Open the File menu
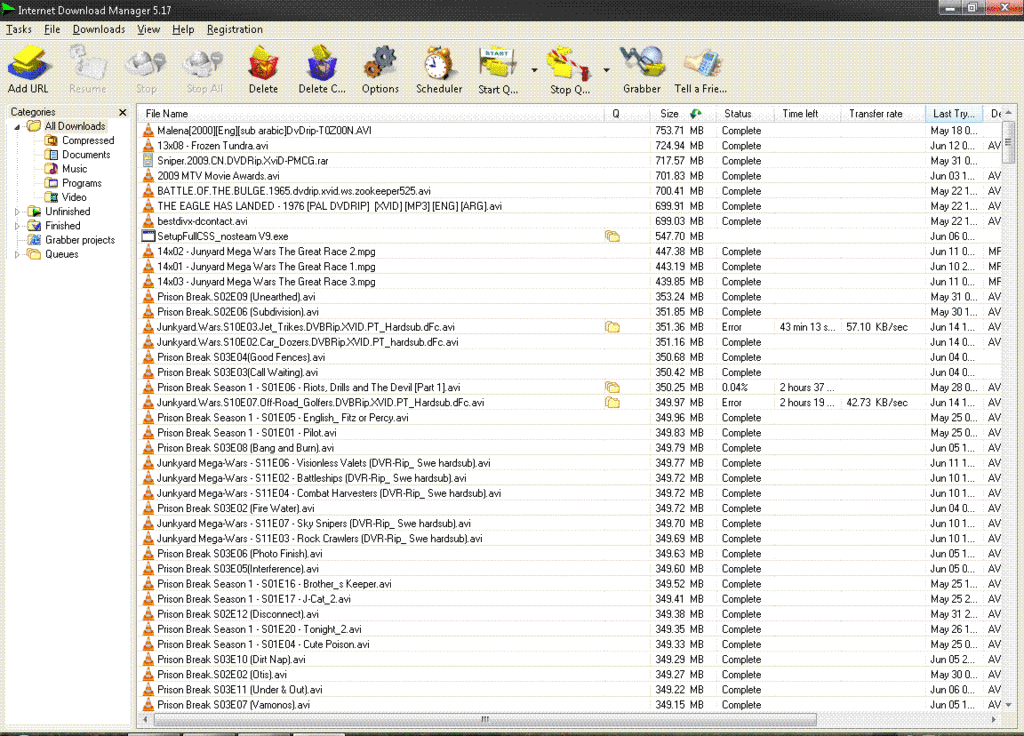The height and width of the screenshot is (736, 1024). pos(52,29)
